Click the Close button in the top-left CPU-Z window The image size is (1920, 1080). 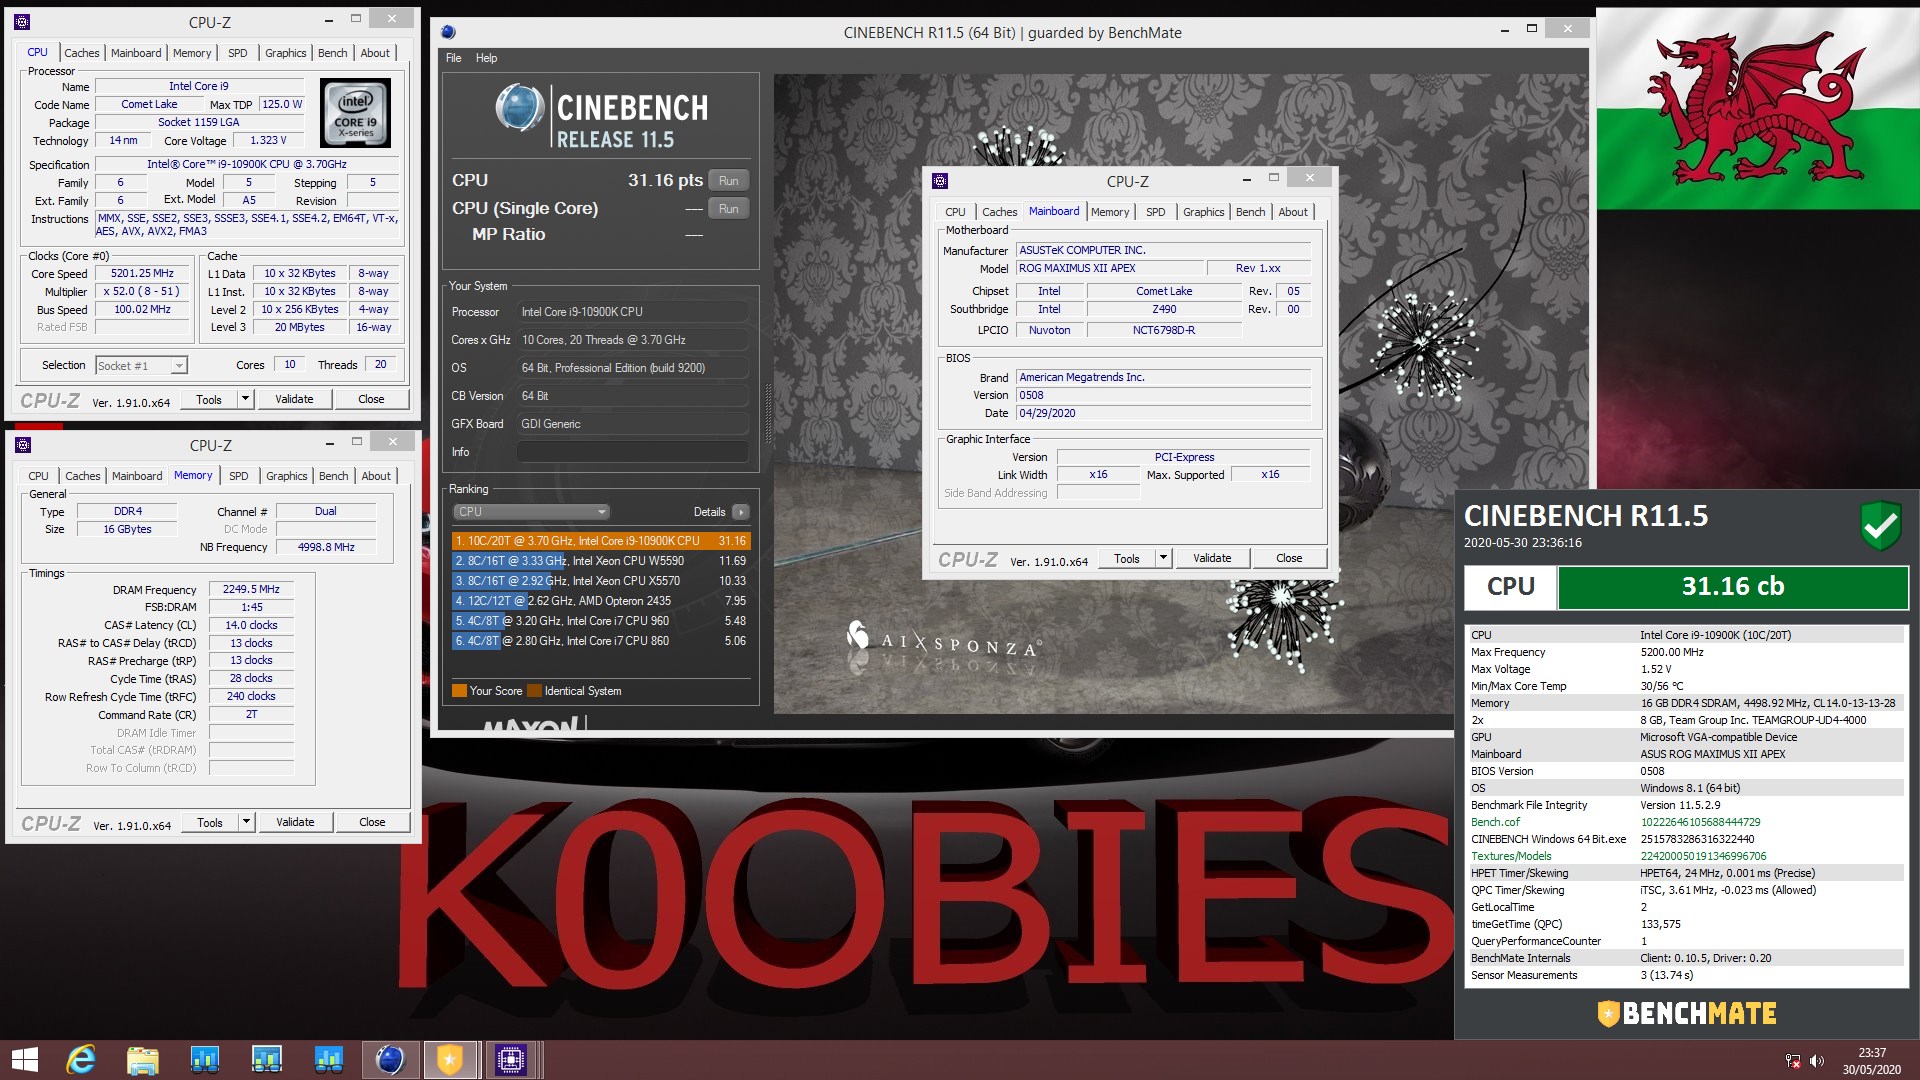coord(371,399)
